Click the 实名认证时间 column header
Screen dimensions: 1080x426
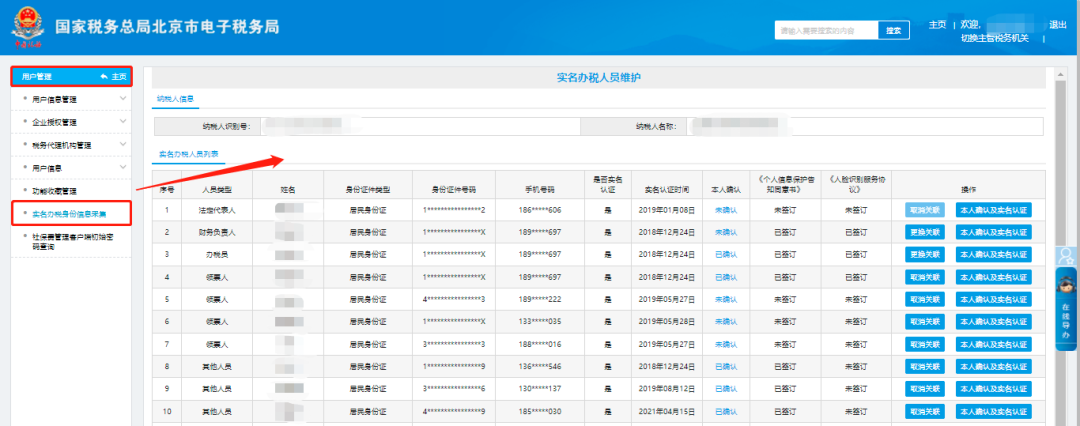[666, 188]
